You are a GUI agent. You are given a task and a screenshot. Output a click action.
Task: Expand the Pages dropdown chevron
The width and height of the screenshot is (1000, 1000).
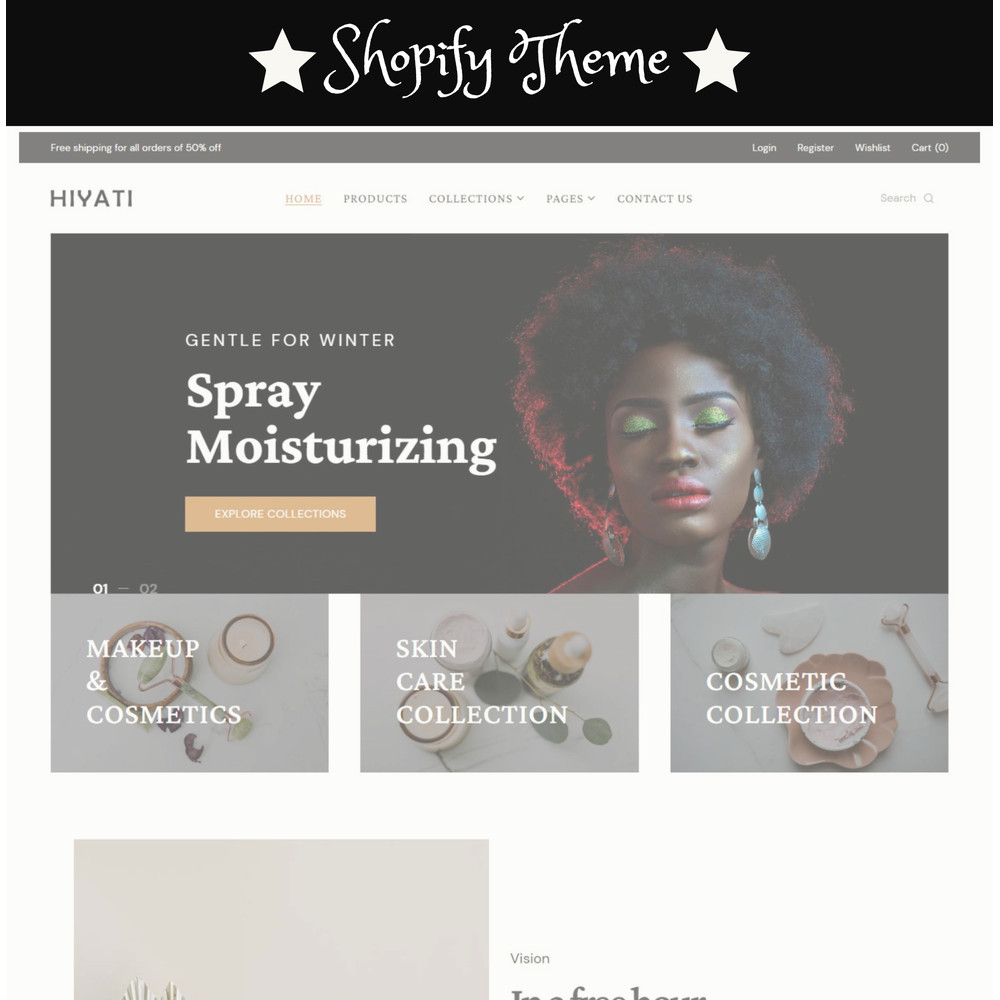591,198
